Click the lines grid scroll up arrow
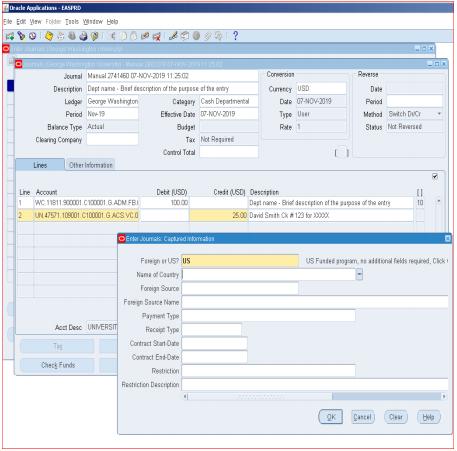This screenshot has height=451, width=457. click(x=439, y=201)
